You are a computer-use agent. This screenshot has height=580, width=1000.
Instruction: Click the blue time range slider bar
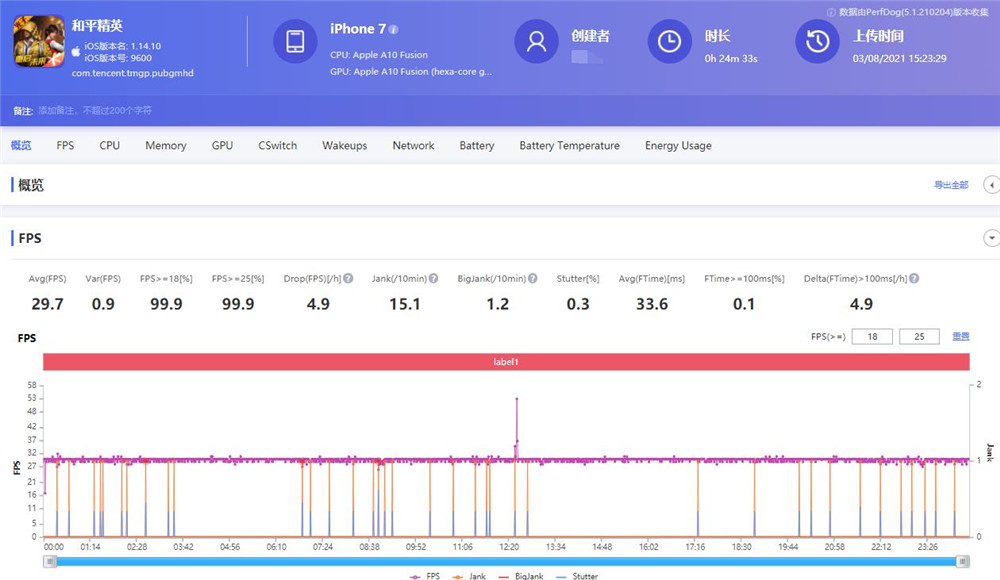pos(506,562)
